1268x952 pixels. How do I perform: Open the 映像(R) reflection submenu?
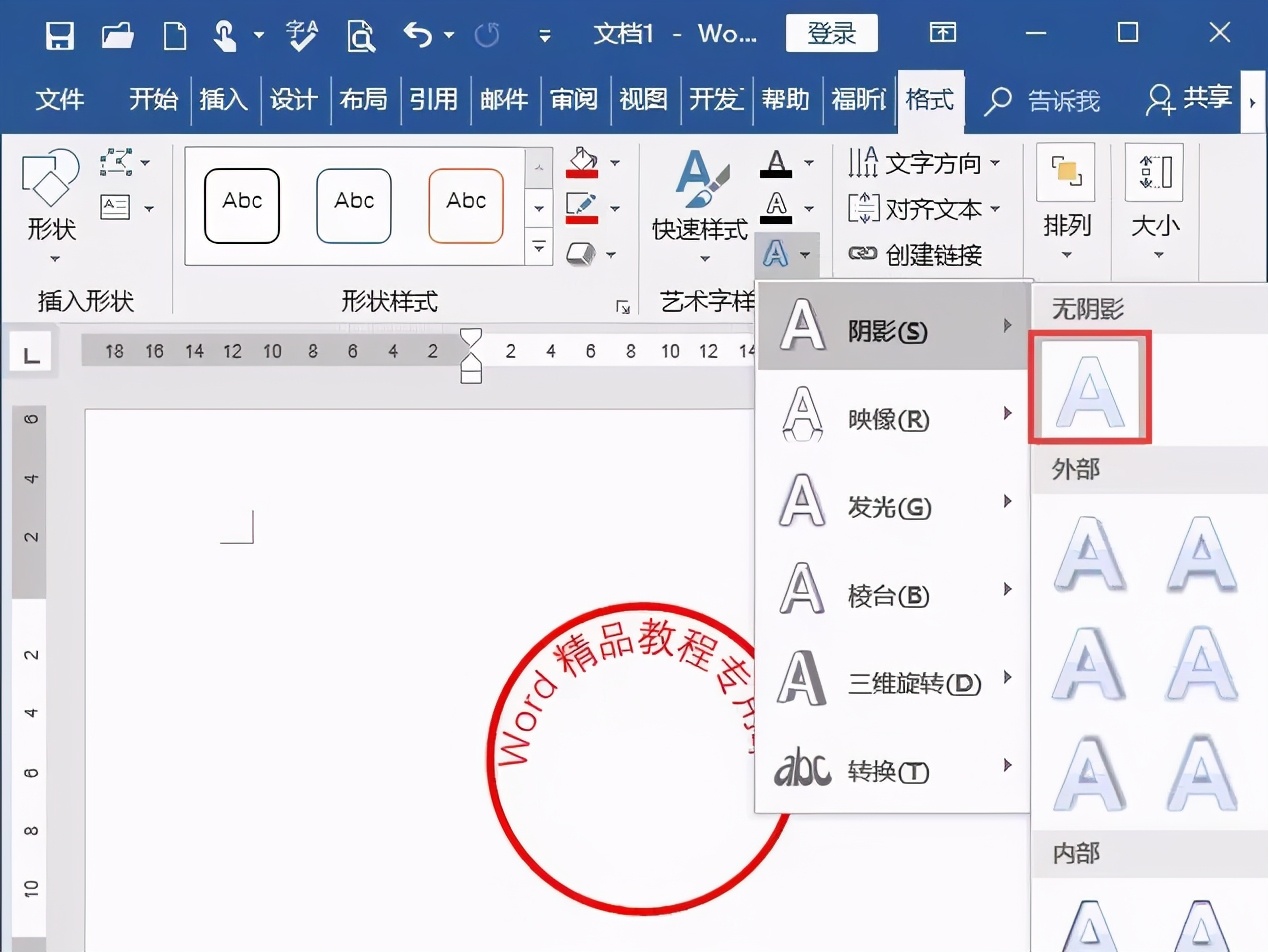pos(893,414)
